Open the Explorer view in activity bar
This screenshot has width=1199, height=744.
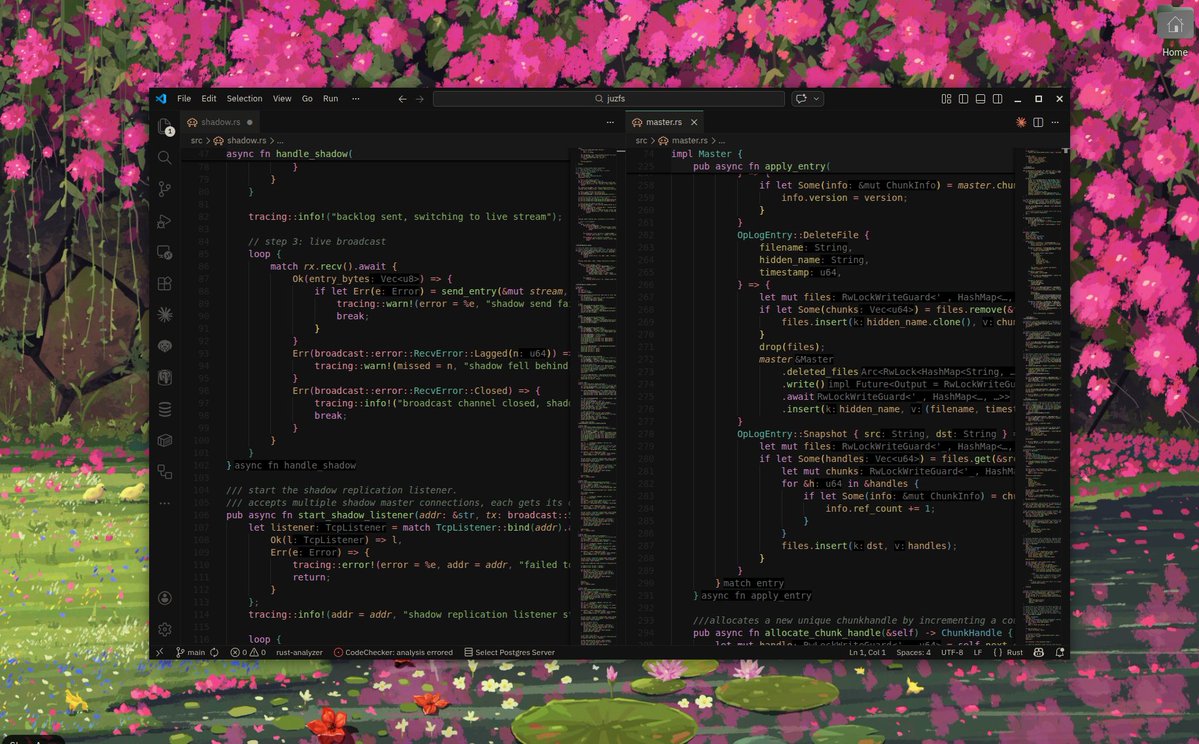coord(164,126)
